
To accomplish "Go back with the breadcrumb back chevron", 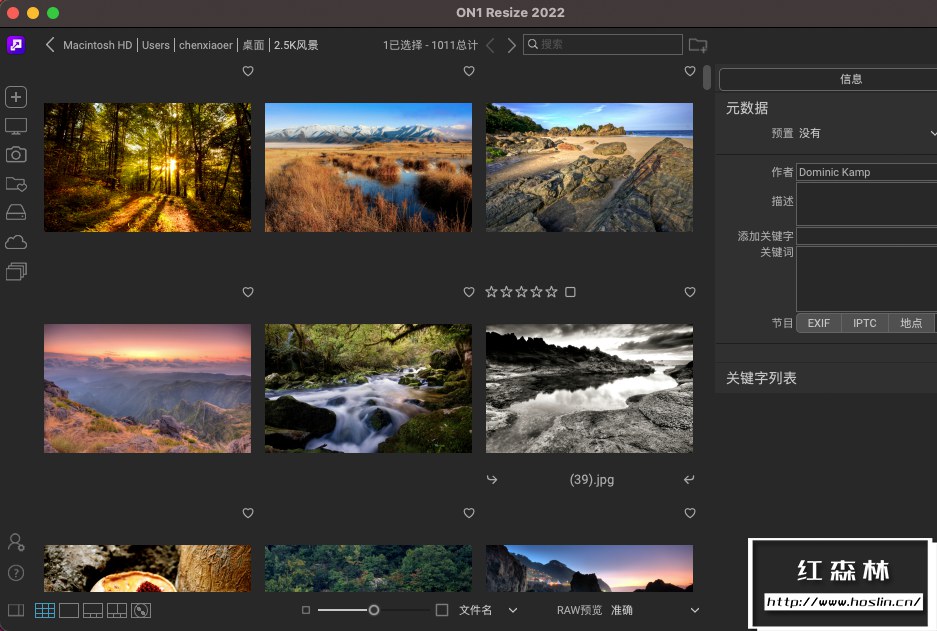I will coord(50,45).
